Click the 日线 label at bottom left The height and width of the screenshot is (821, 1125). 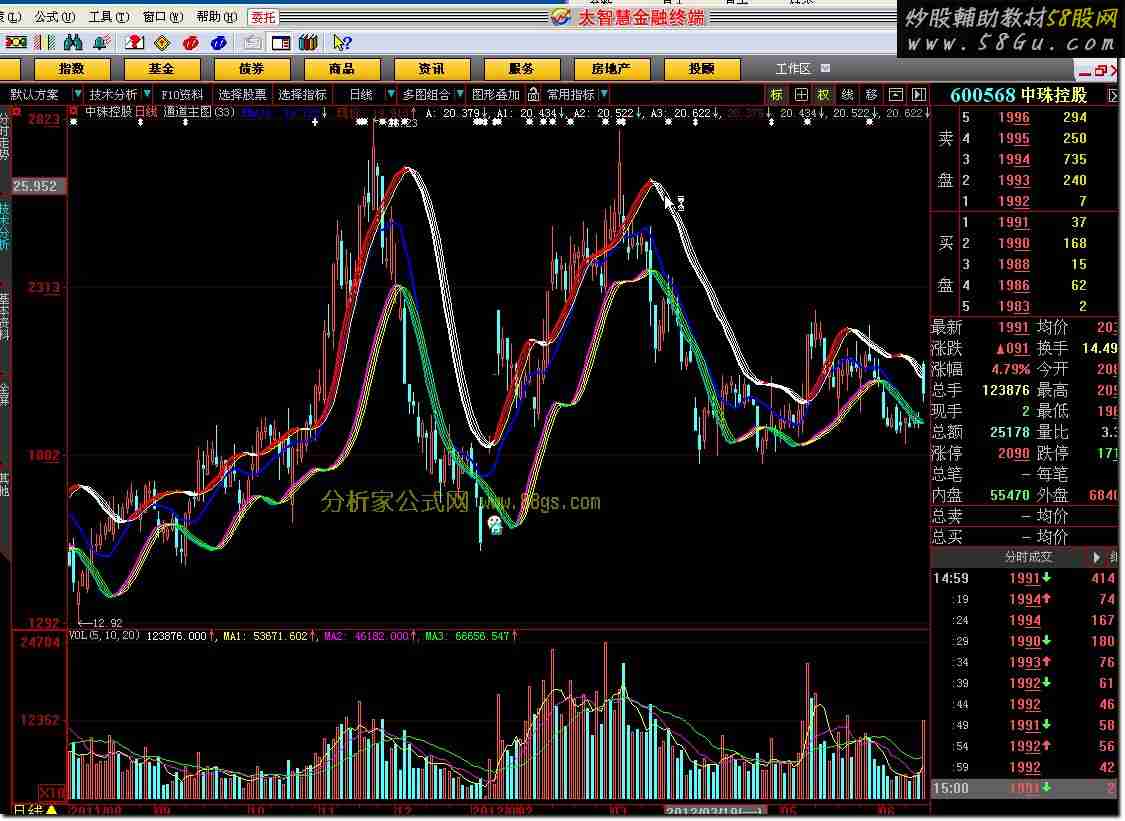[28, 810]
